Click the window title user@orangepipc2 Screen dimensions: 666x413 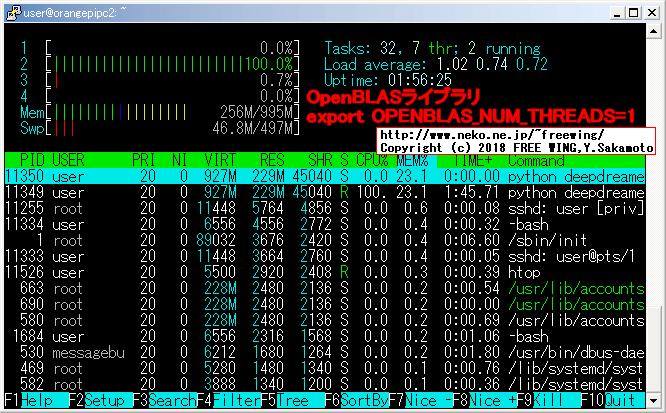(x=75, y=13)
